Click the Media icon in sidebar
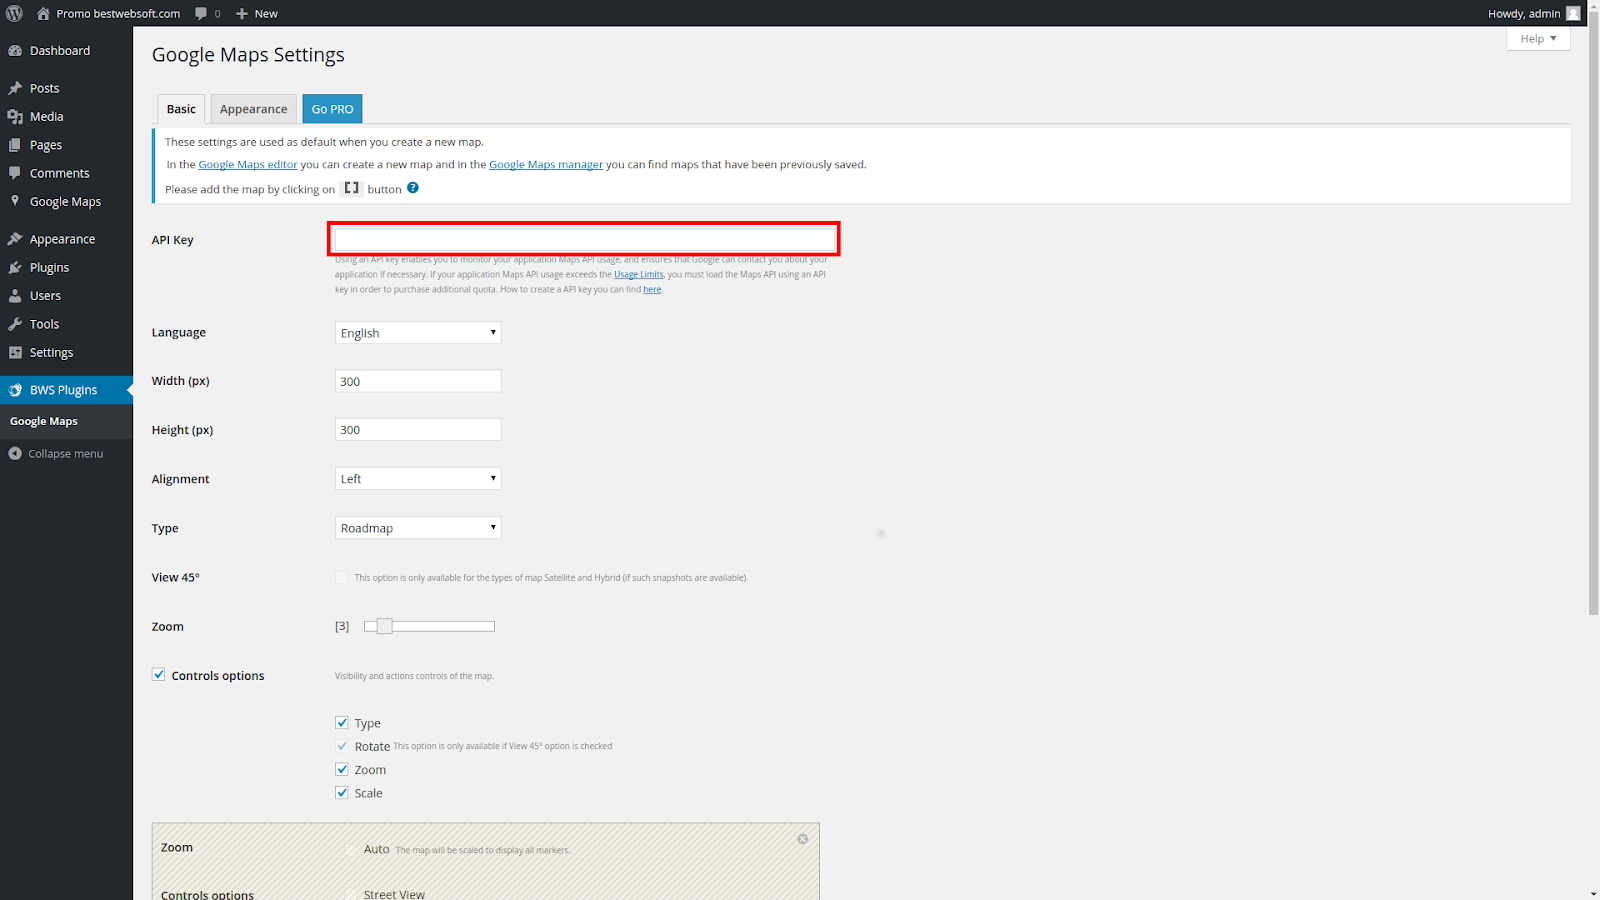Viewport: 1600px width, 900px height. pyautogui.click(x=15, y=116)
